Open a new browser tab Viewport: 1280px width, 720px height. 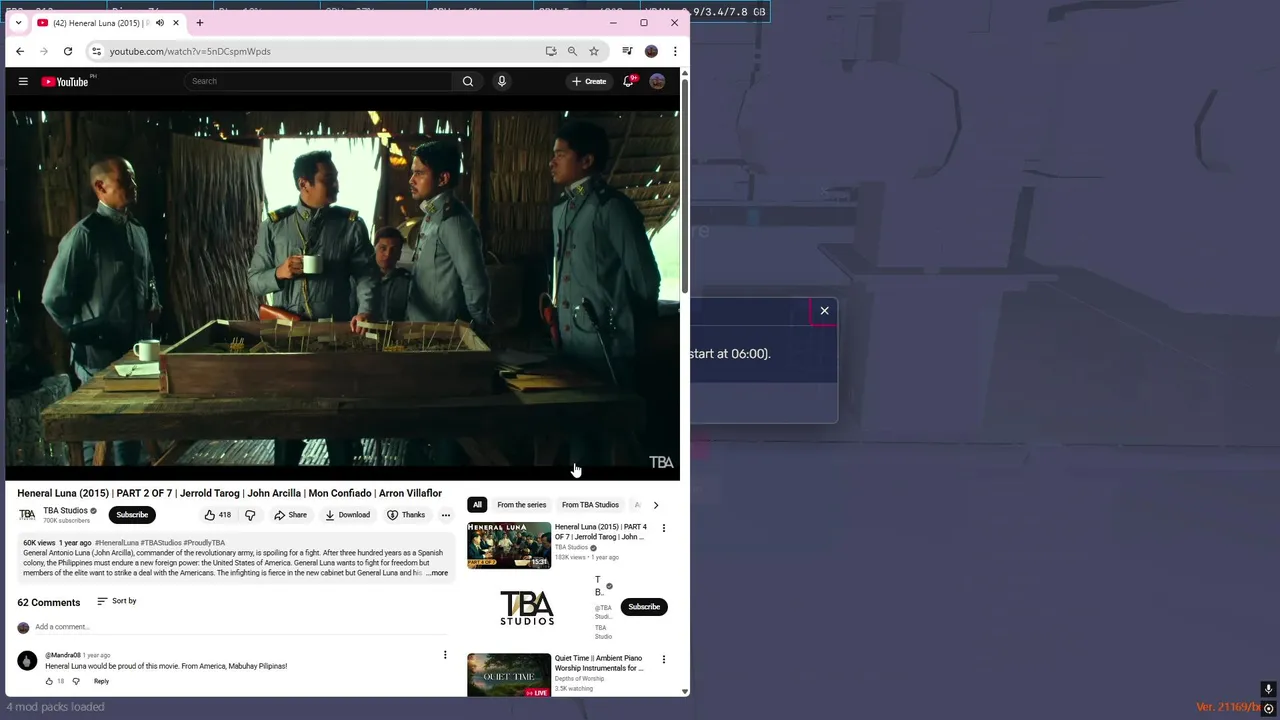(x=200, y=22)
